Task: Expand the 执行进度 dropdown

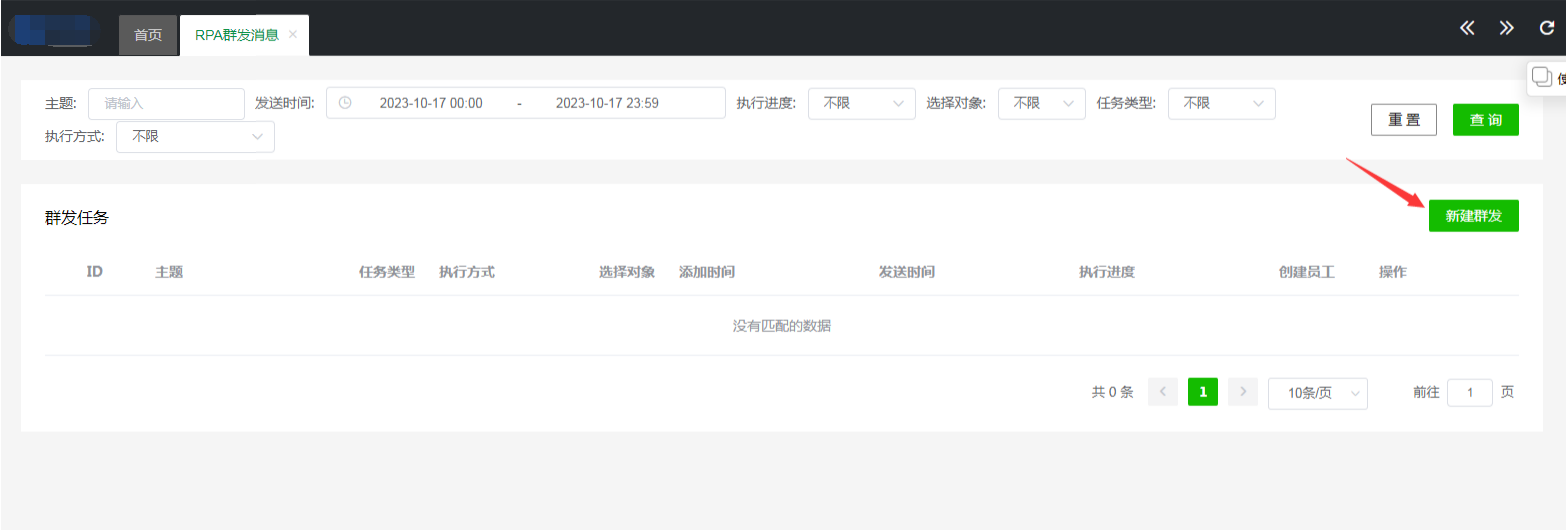Action: [x=861, y=103]
